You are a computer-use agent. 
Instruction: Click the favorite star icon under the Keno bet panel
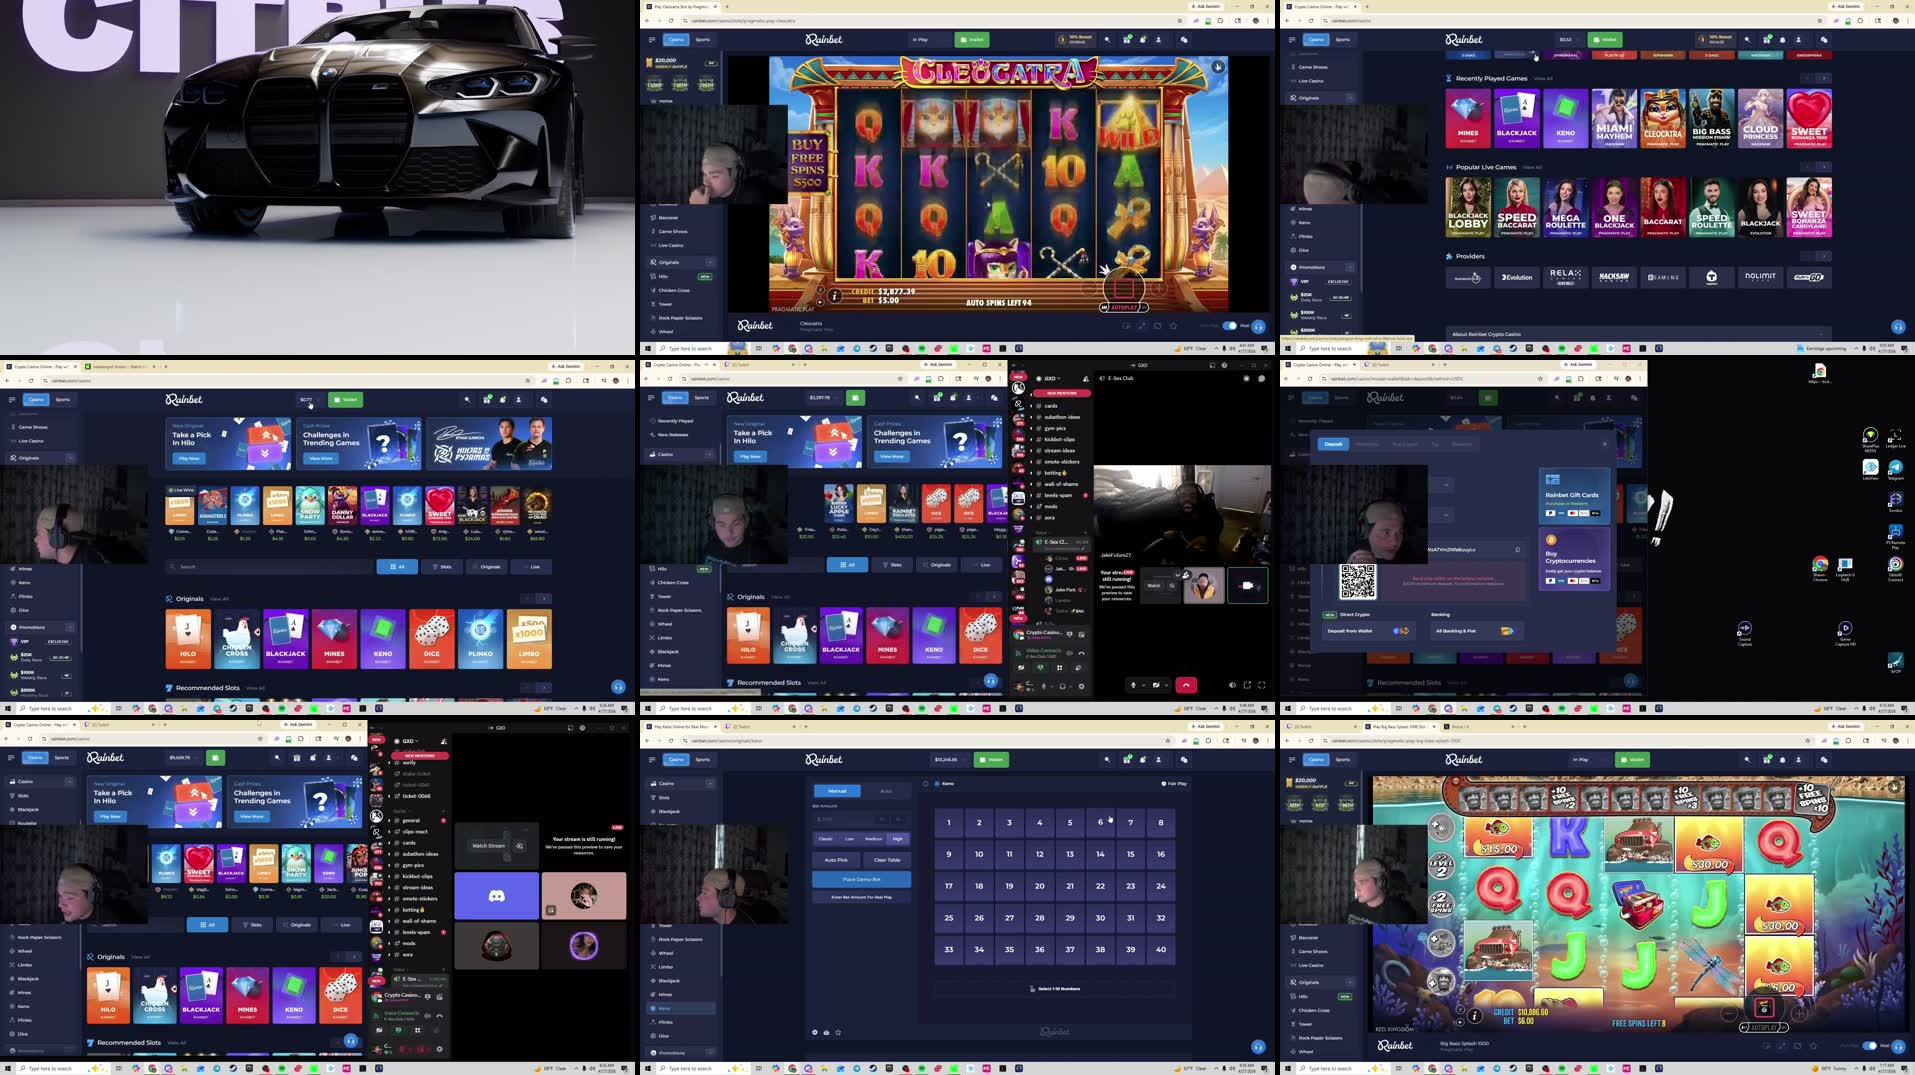click(x=838, y=1032)
